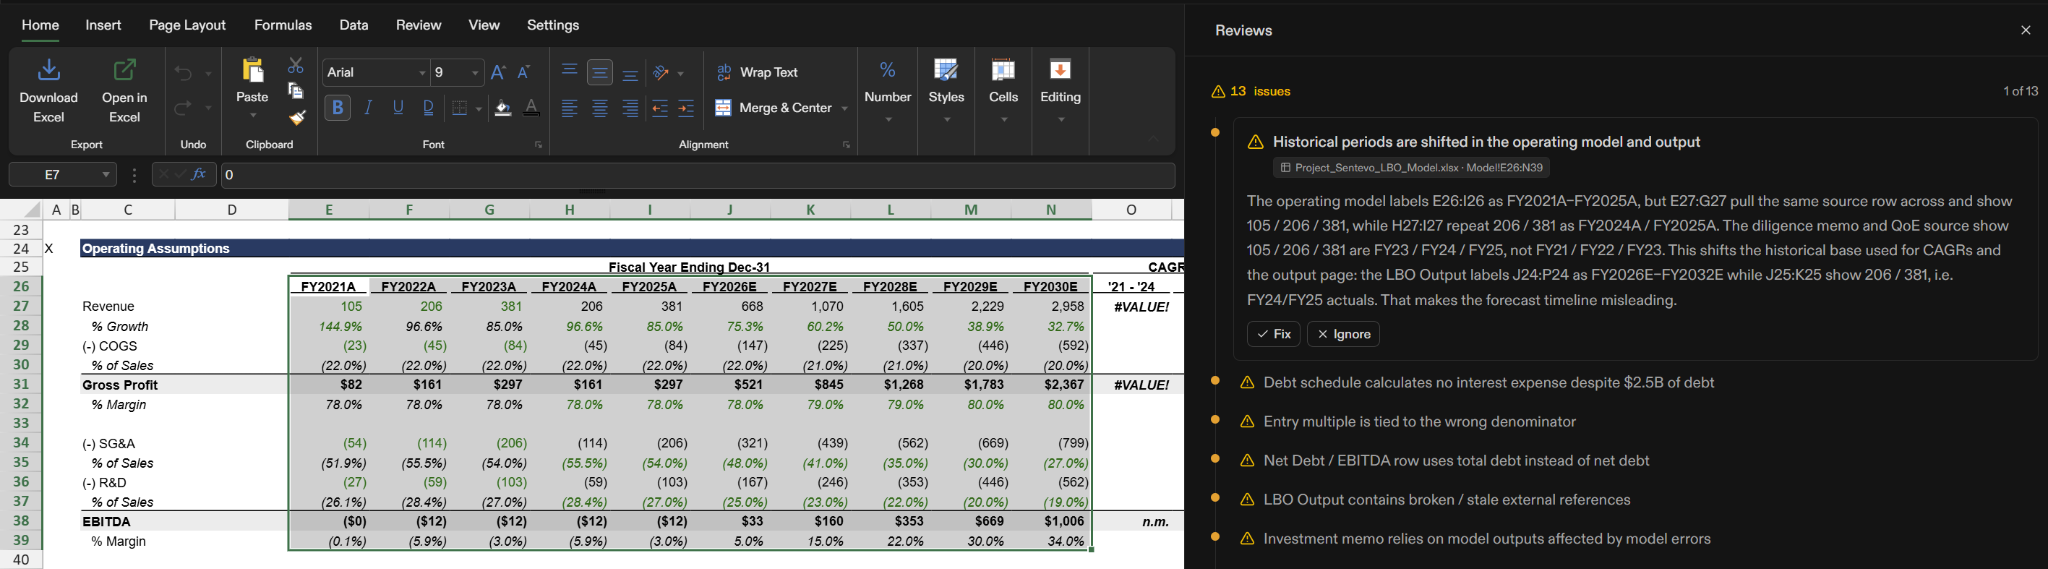The width and height of the screenshot is (2048, 569).
Task: Open the E7 Name Box dropdown
Action: (106, 175)
